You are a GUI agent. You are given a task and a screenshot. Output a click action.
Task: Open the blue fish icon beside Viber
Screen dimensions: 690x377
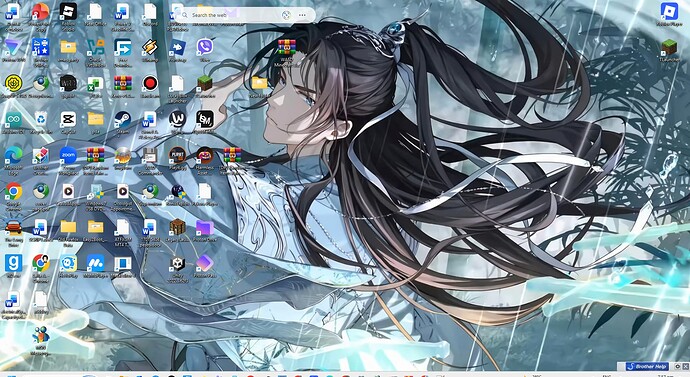click(177, 47)
